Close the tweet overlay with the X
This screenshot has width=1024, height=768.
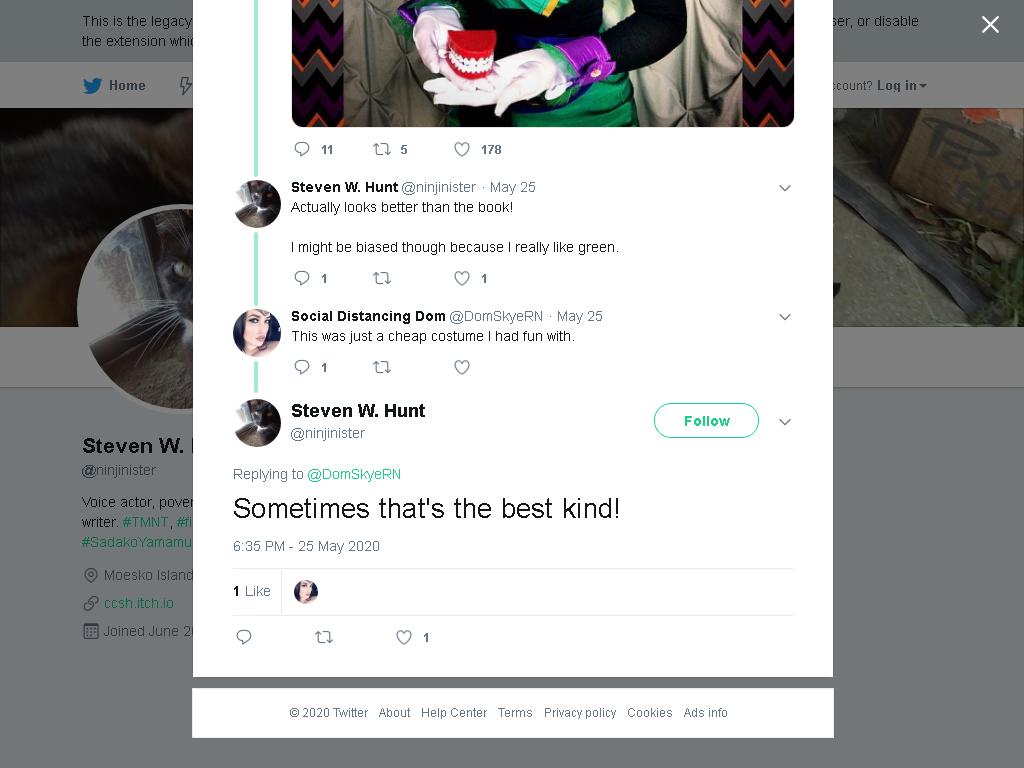(990, 24)
